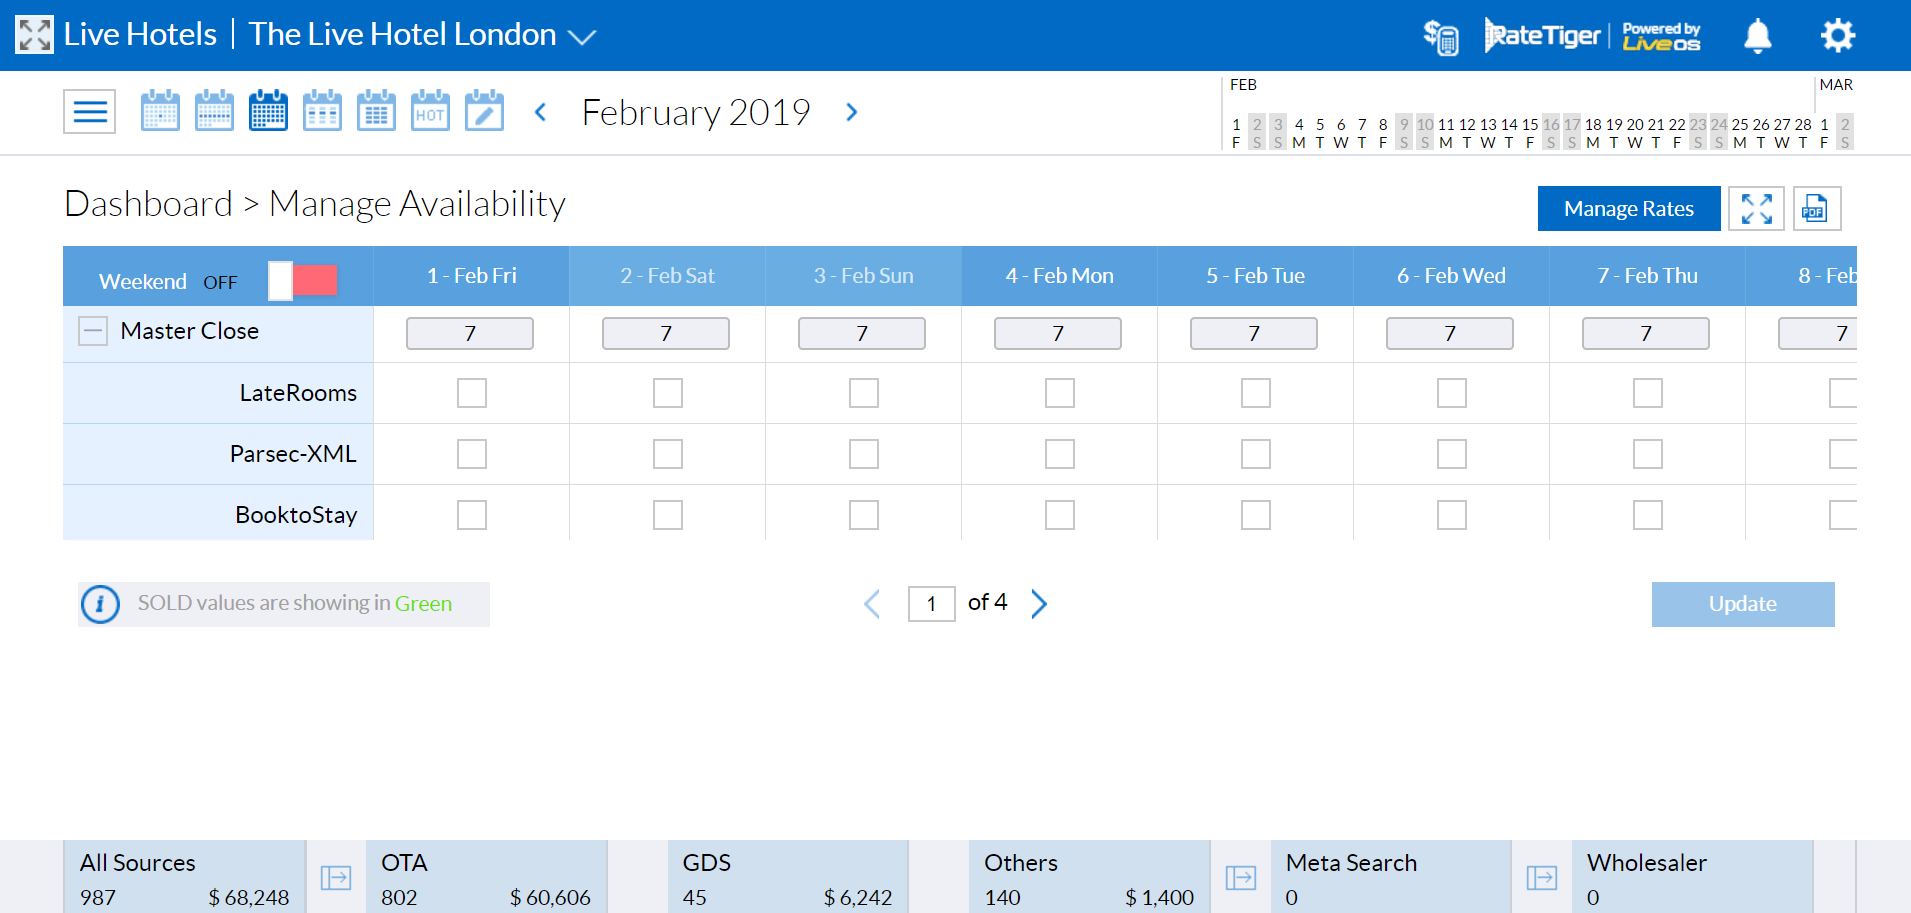Open the calendar edit pencil icon
The height and width of the screenshot is (913, 1911).
coord(484,110)
